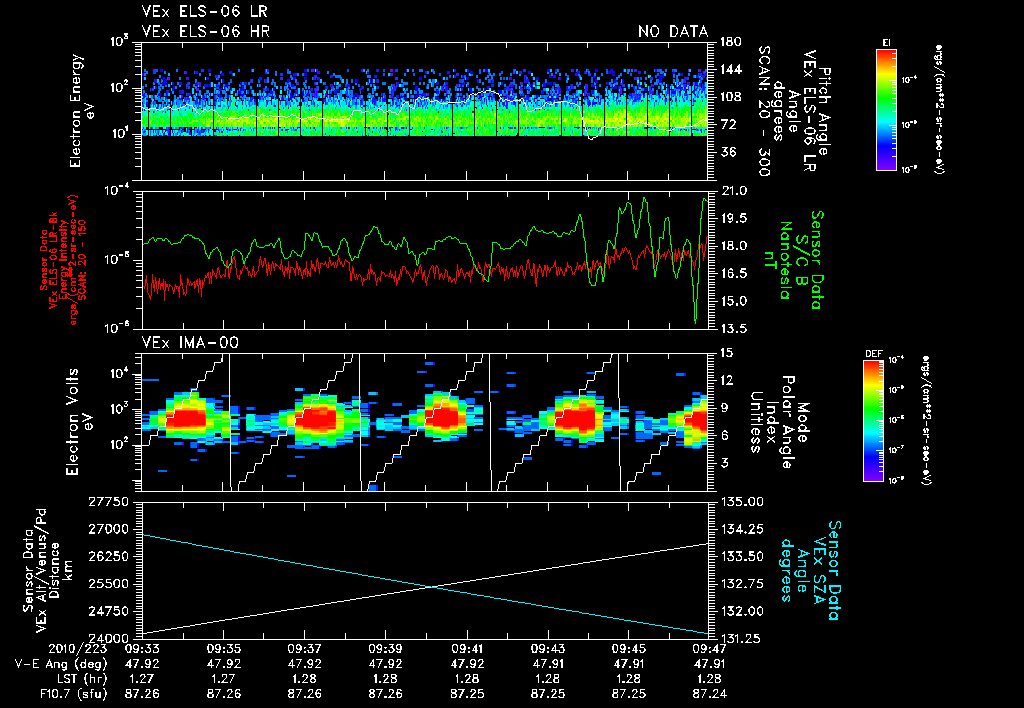This screenshot has width=1024, height=708.
Task: Click the 36 pitch angle tick value
Action: pos(728,152)
